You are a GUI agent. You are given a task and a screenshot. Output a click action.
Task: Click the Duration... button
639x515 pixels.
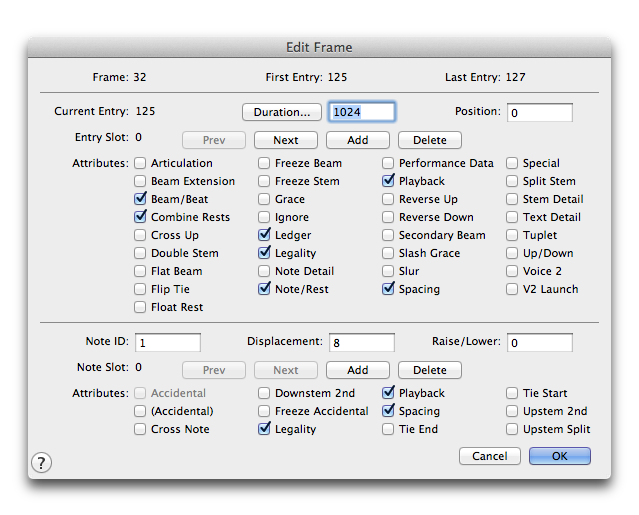282,112
